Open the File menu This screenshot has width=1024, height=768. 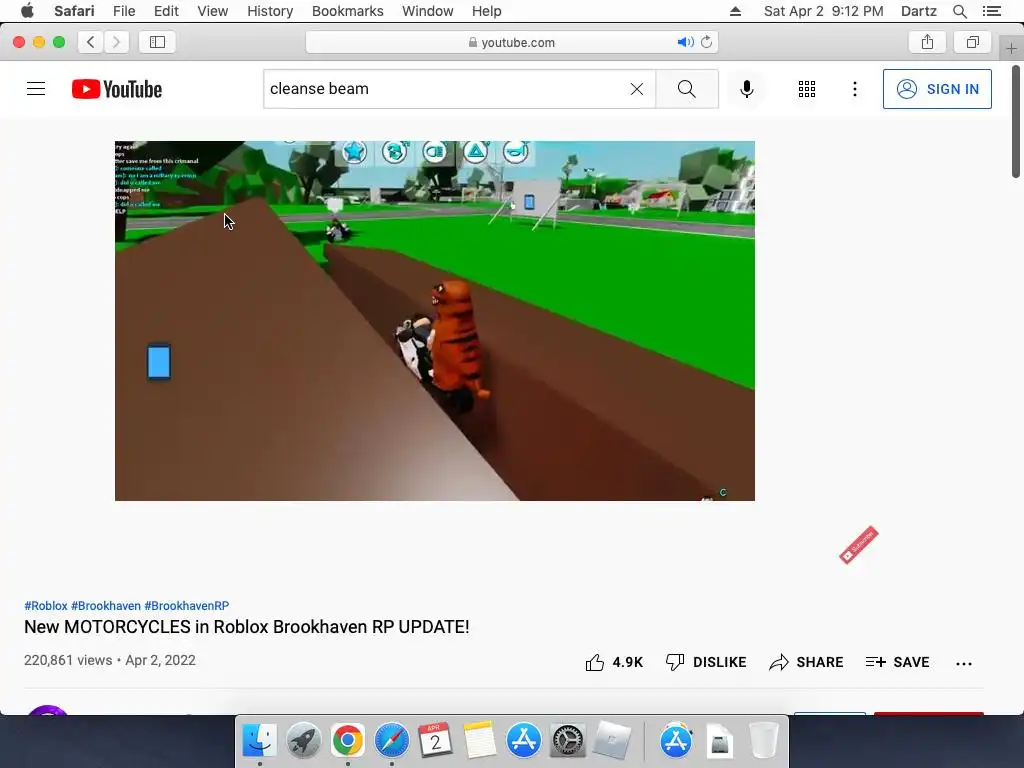coord(124,11)
